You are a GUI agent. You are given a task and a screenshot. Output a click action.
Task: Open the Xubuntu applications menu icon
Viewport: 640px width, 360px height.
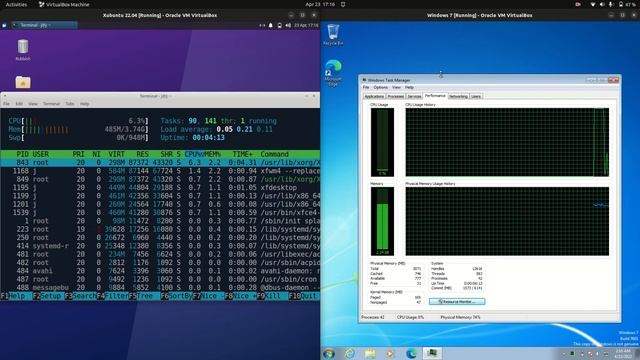tap(4, 25)
